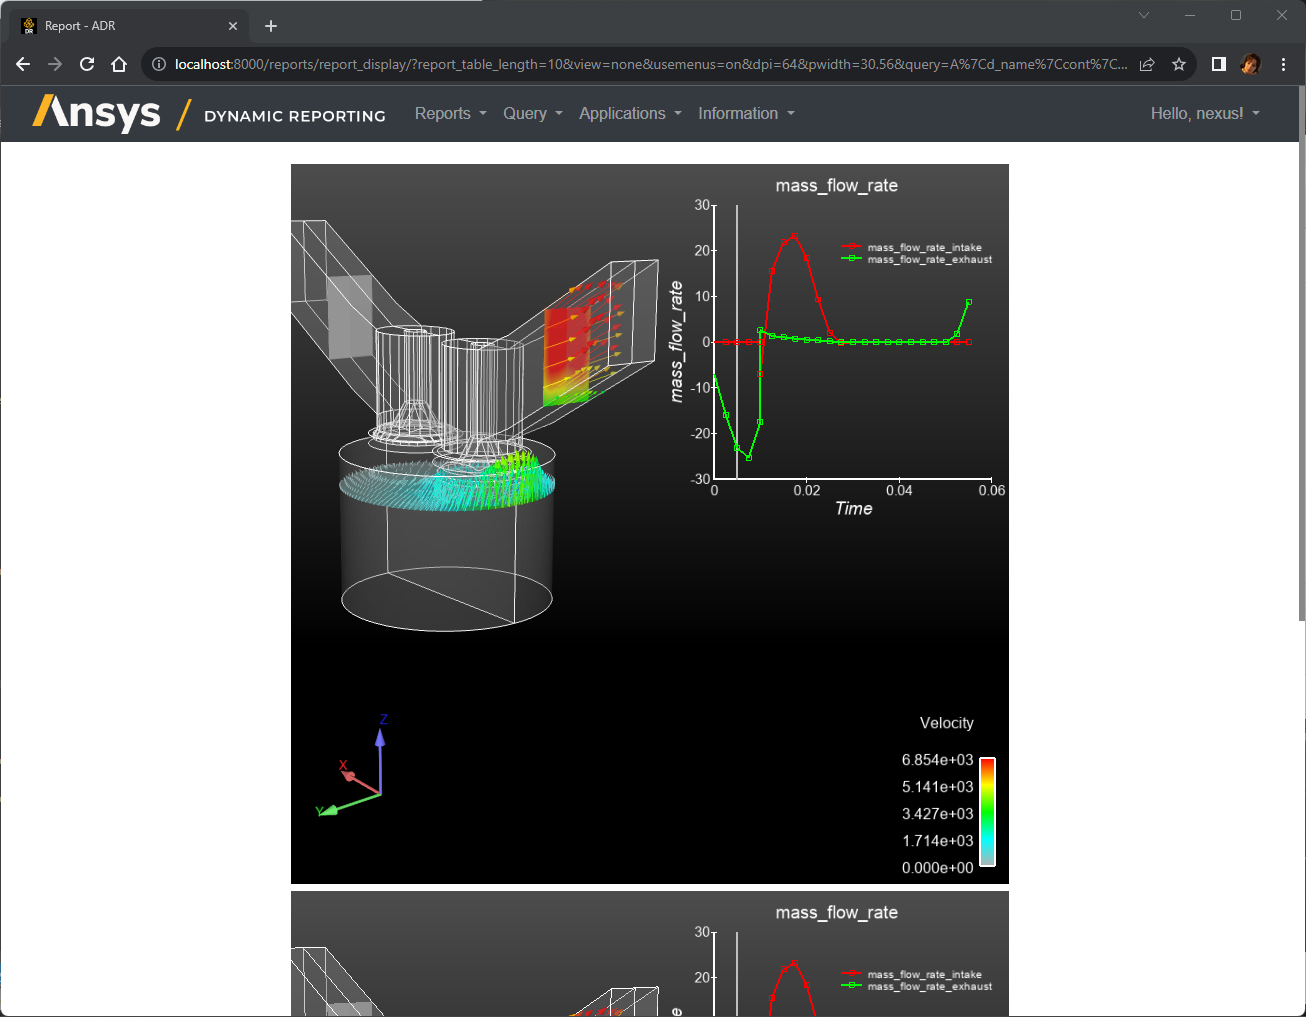Click the Velocity legend title

coord(946,723)
